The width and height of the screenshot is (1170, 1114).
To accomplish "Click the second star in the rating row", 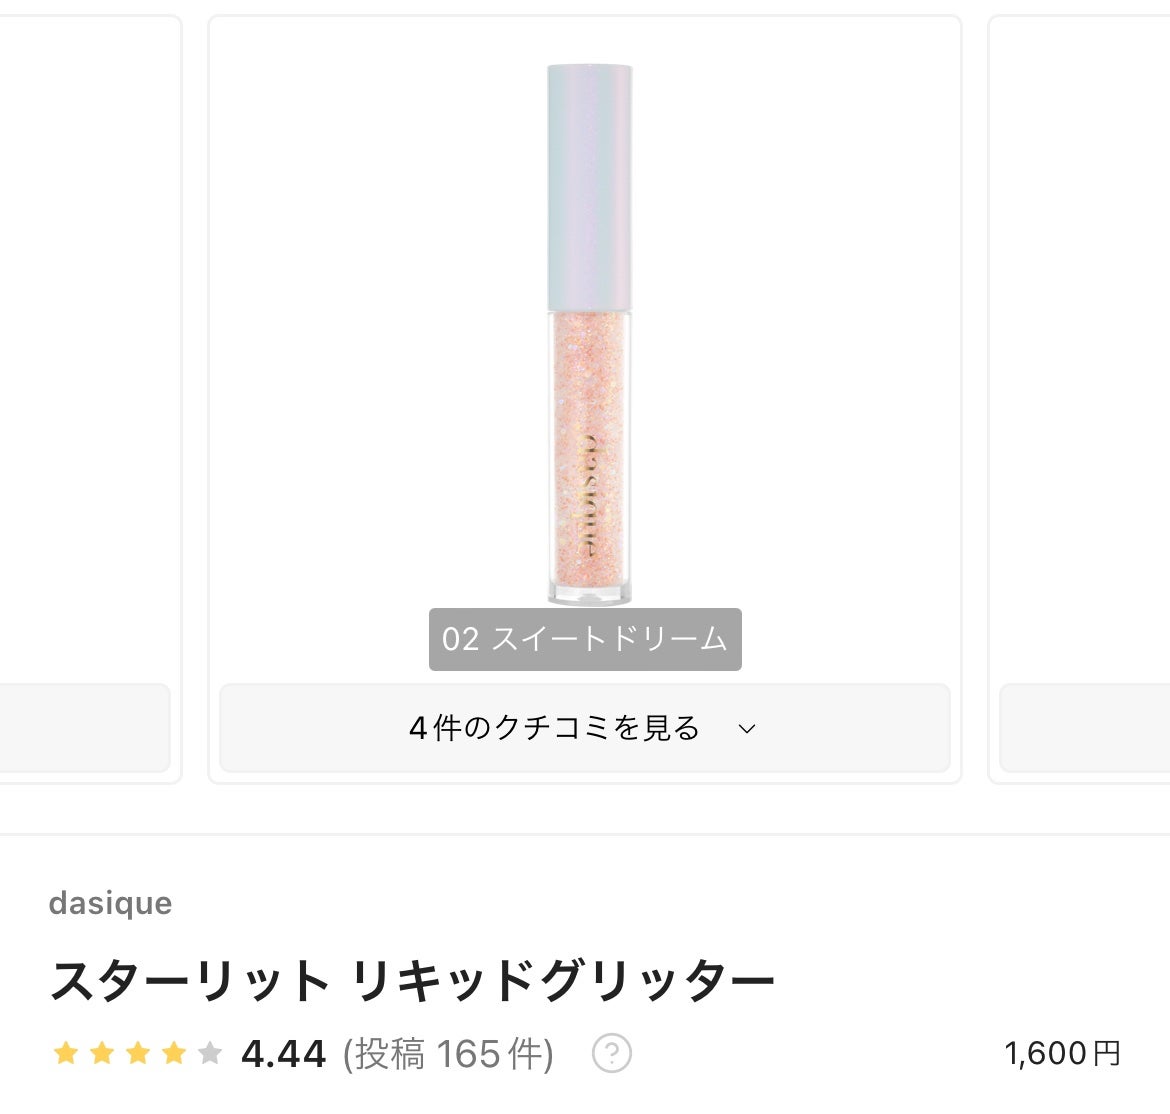I will pos(104,1053).
